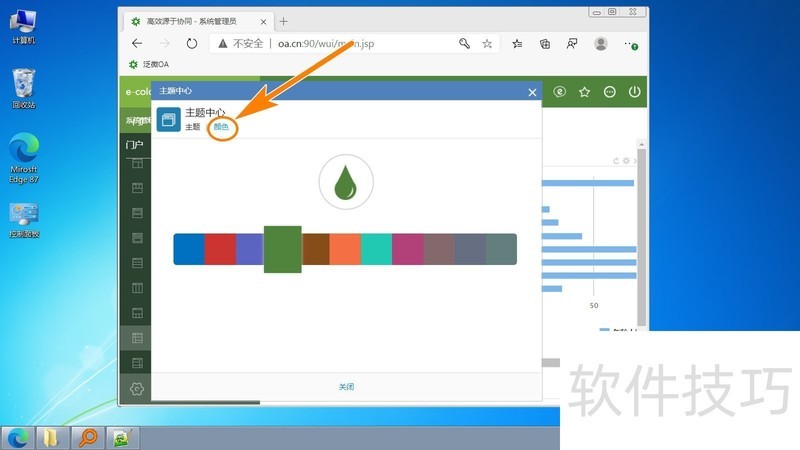Pick the teal color swatch
This screenshot has width=800, height=450.
(x=376, y=249)
